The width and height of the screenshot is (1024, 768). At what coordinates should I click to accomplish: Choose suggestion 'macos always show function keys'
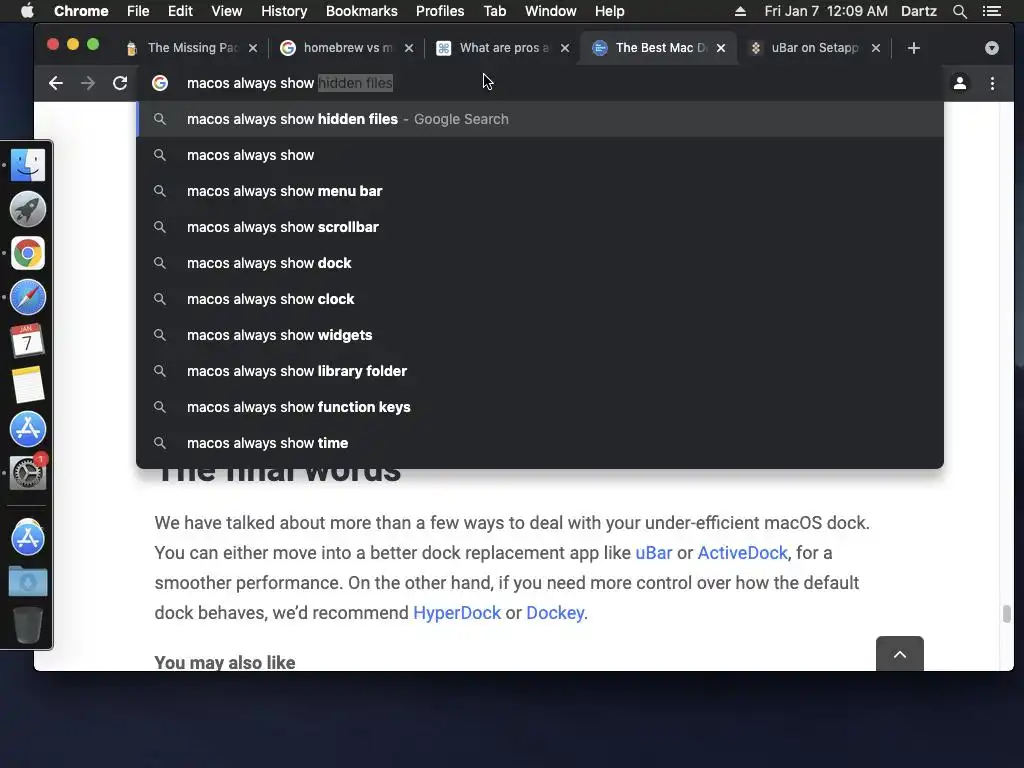coord(539,406)
